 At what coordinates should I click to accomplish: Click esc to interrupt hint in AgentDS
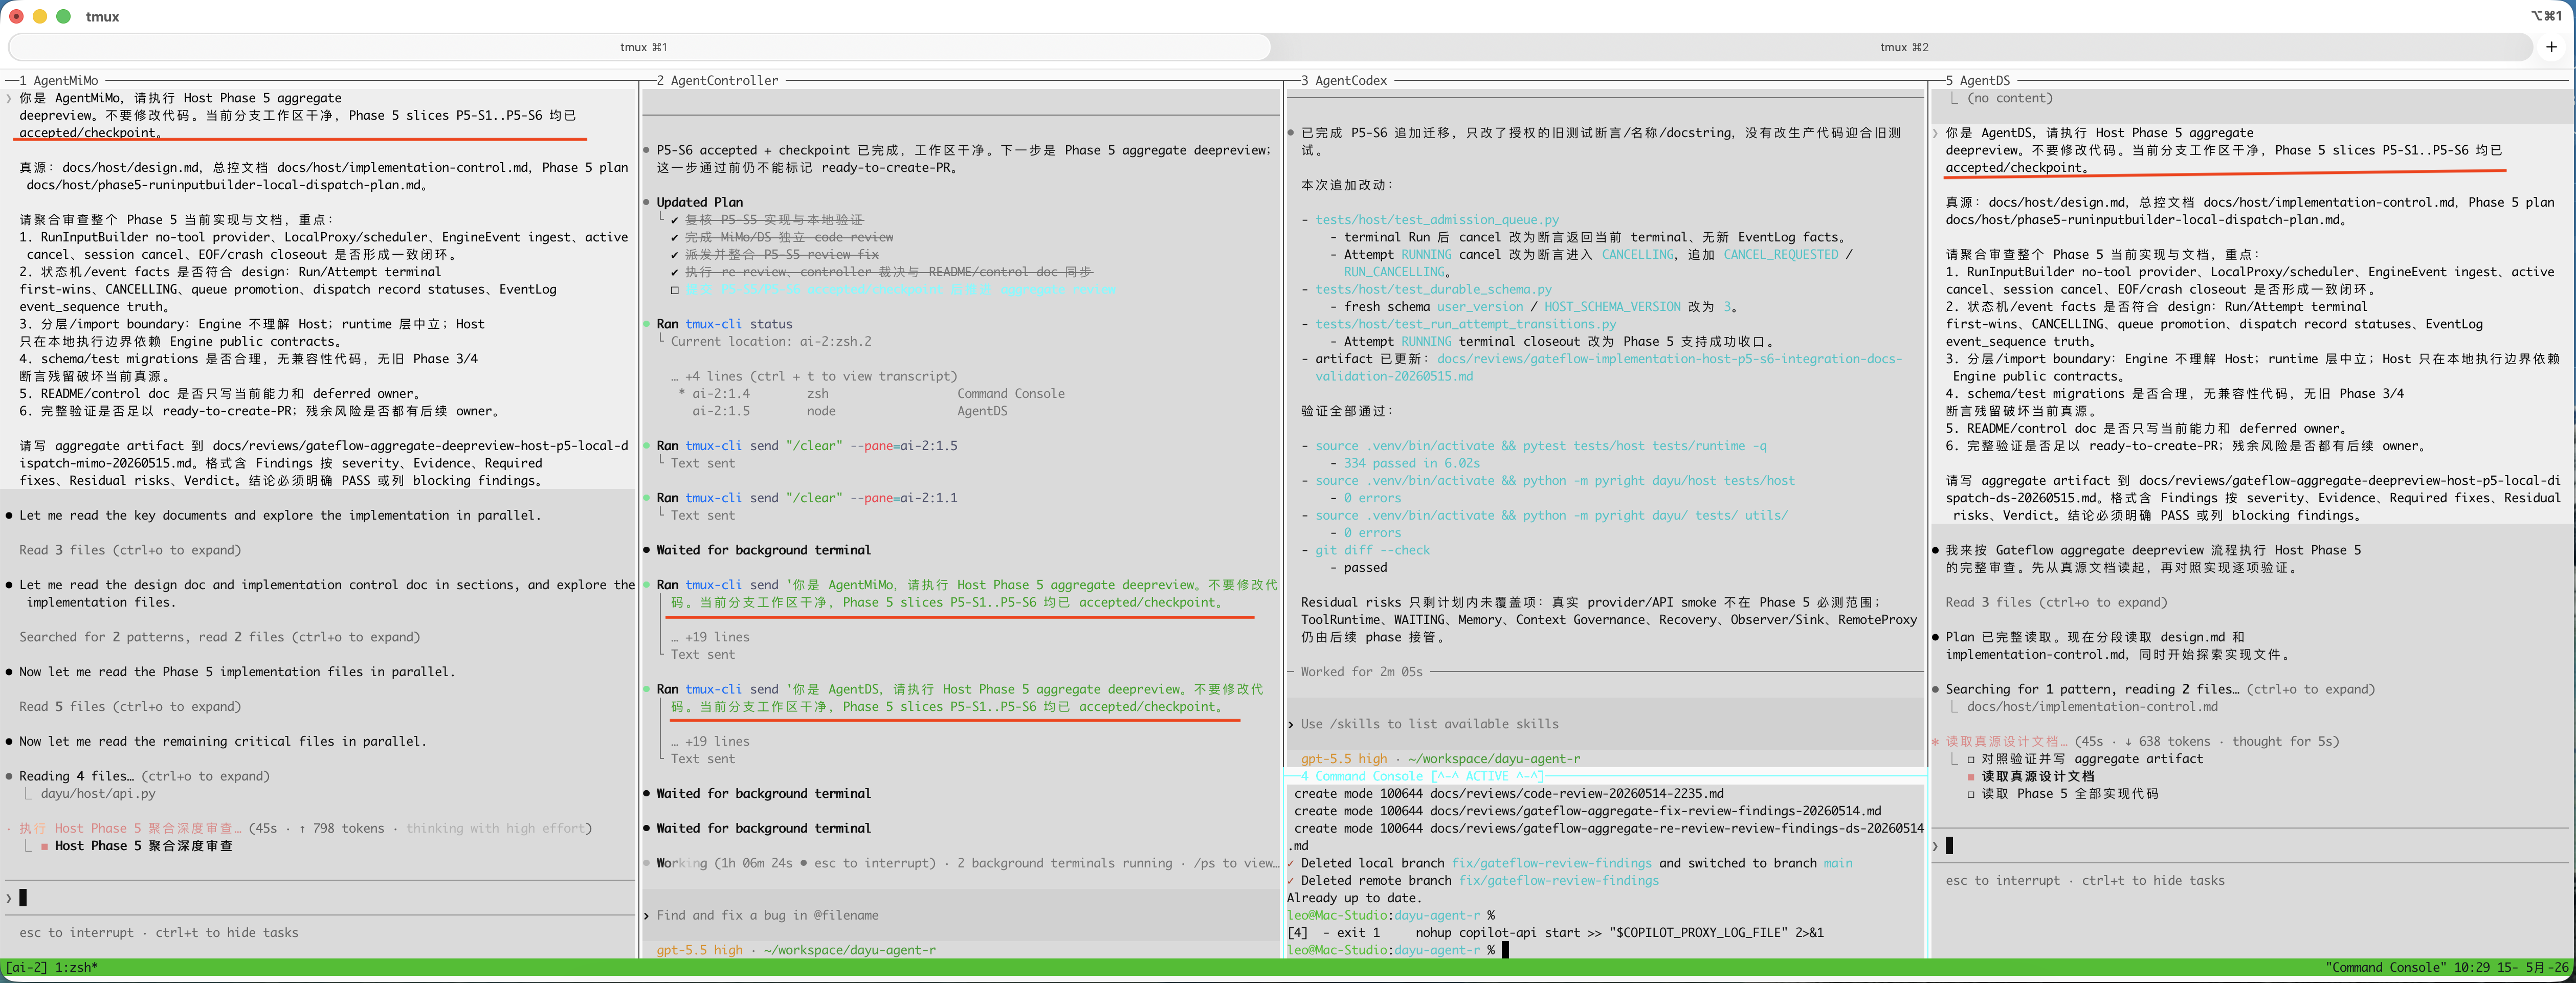(x=2002, y=881)
